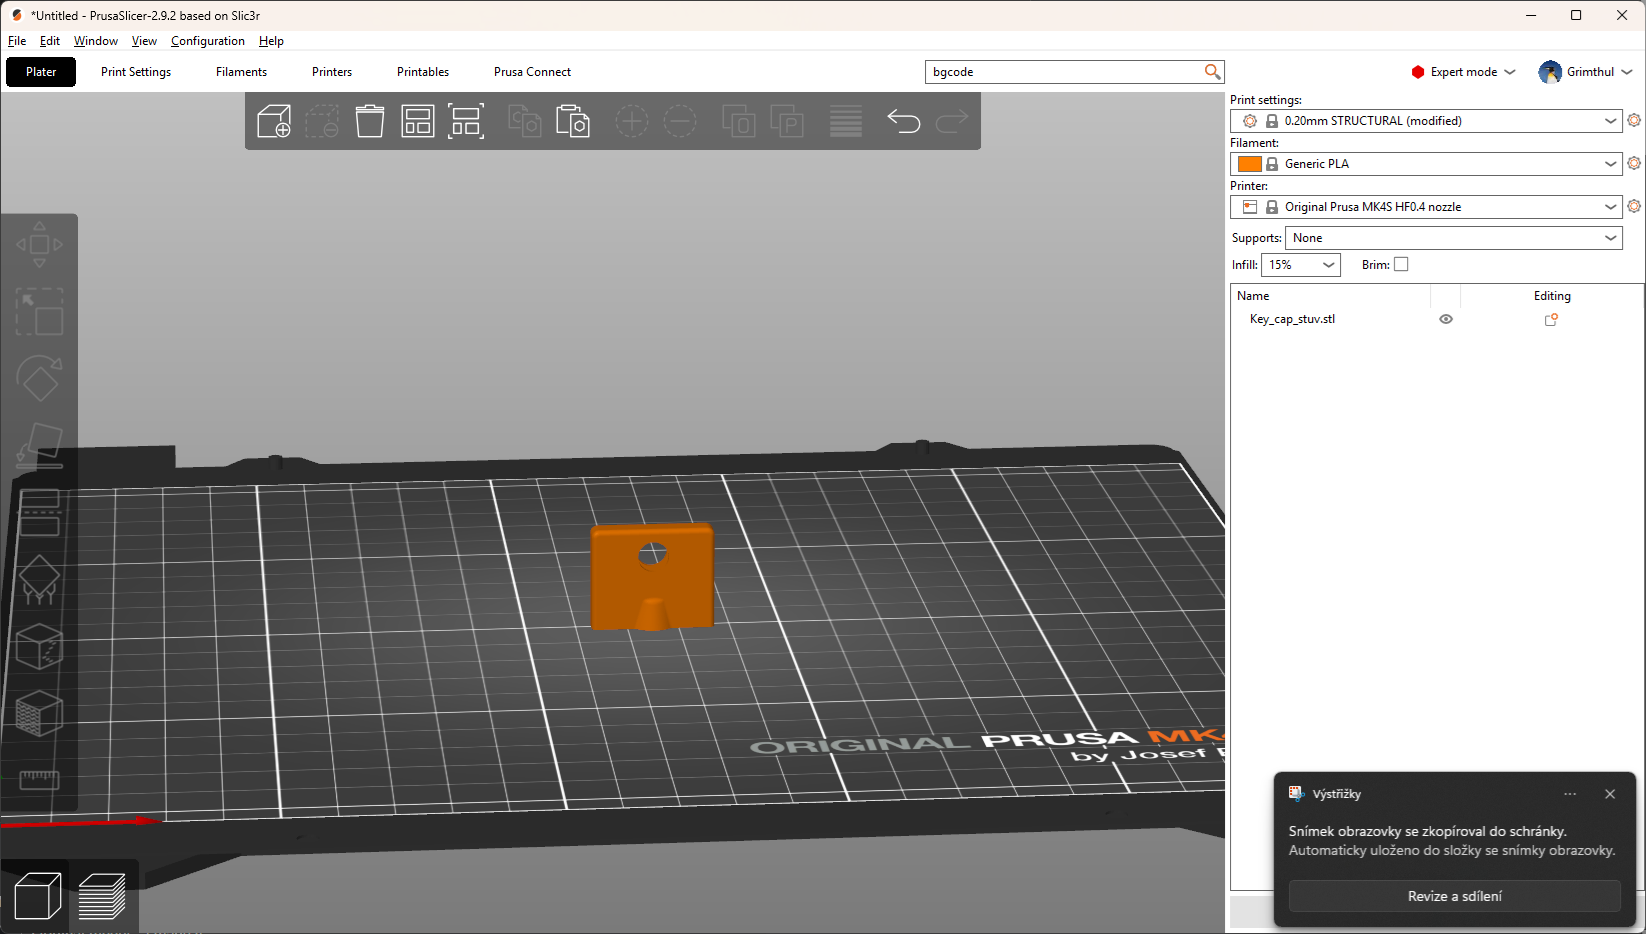Screen dimensions: 1646x934
Task: Open the Expert mode dropdown
Action: point(1463,72)
